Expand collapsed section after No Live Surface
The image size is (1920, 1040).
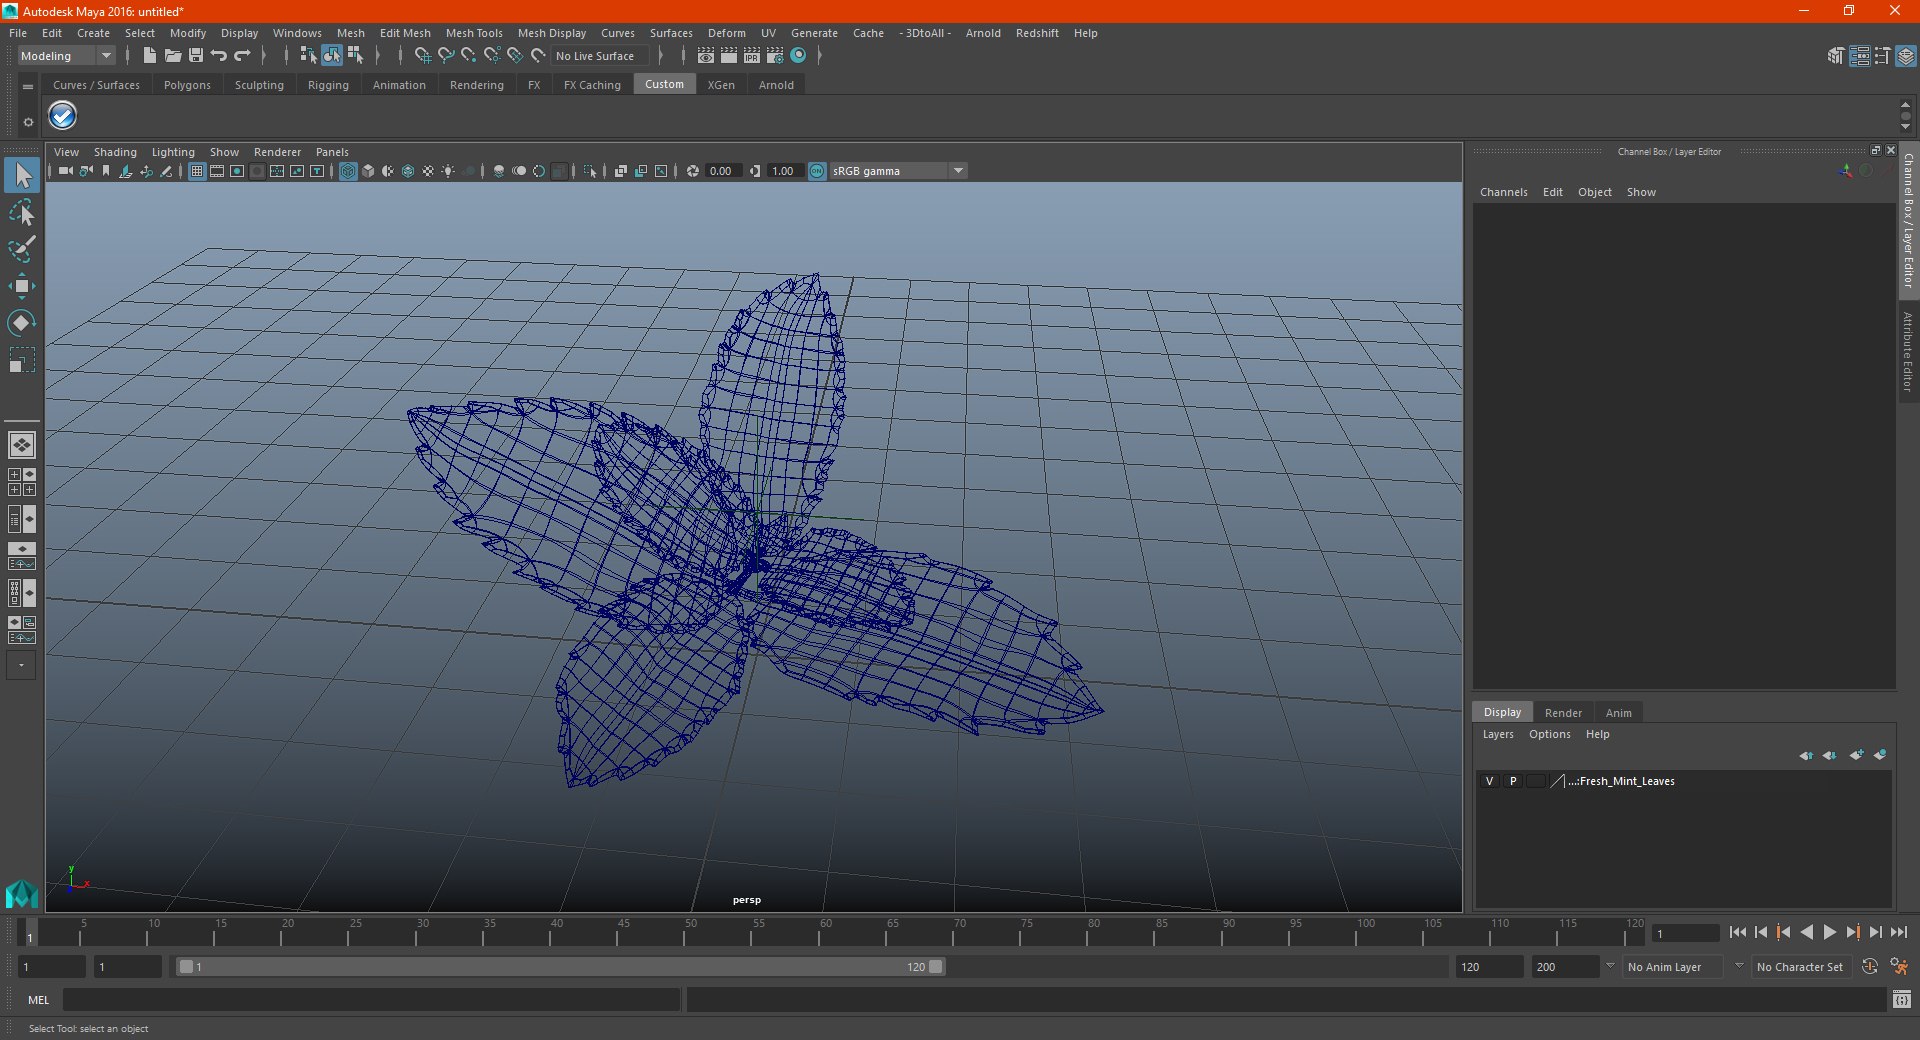(x=661, y=56)
